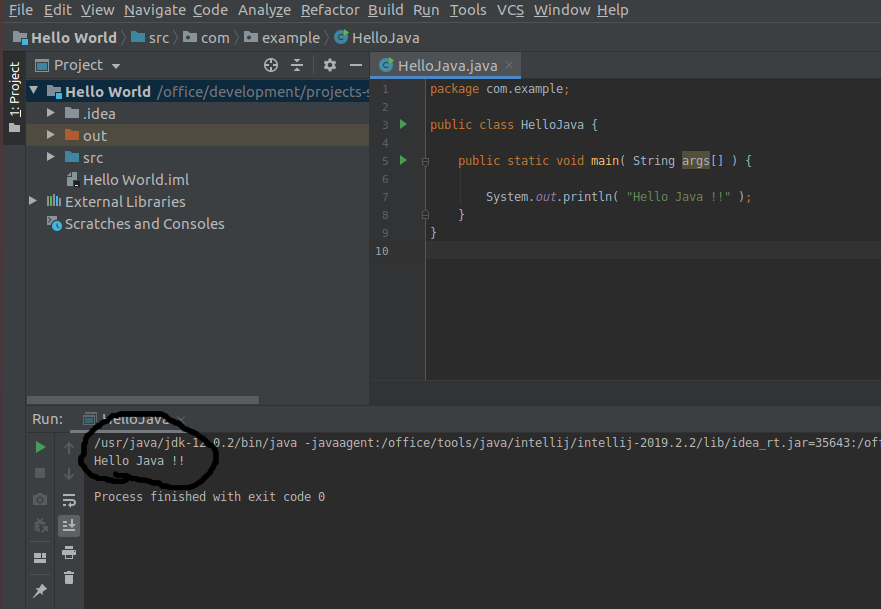Open the VCS menu
The width and height of the screenshot is (881, 609).
click(510, 10)
